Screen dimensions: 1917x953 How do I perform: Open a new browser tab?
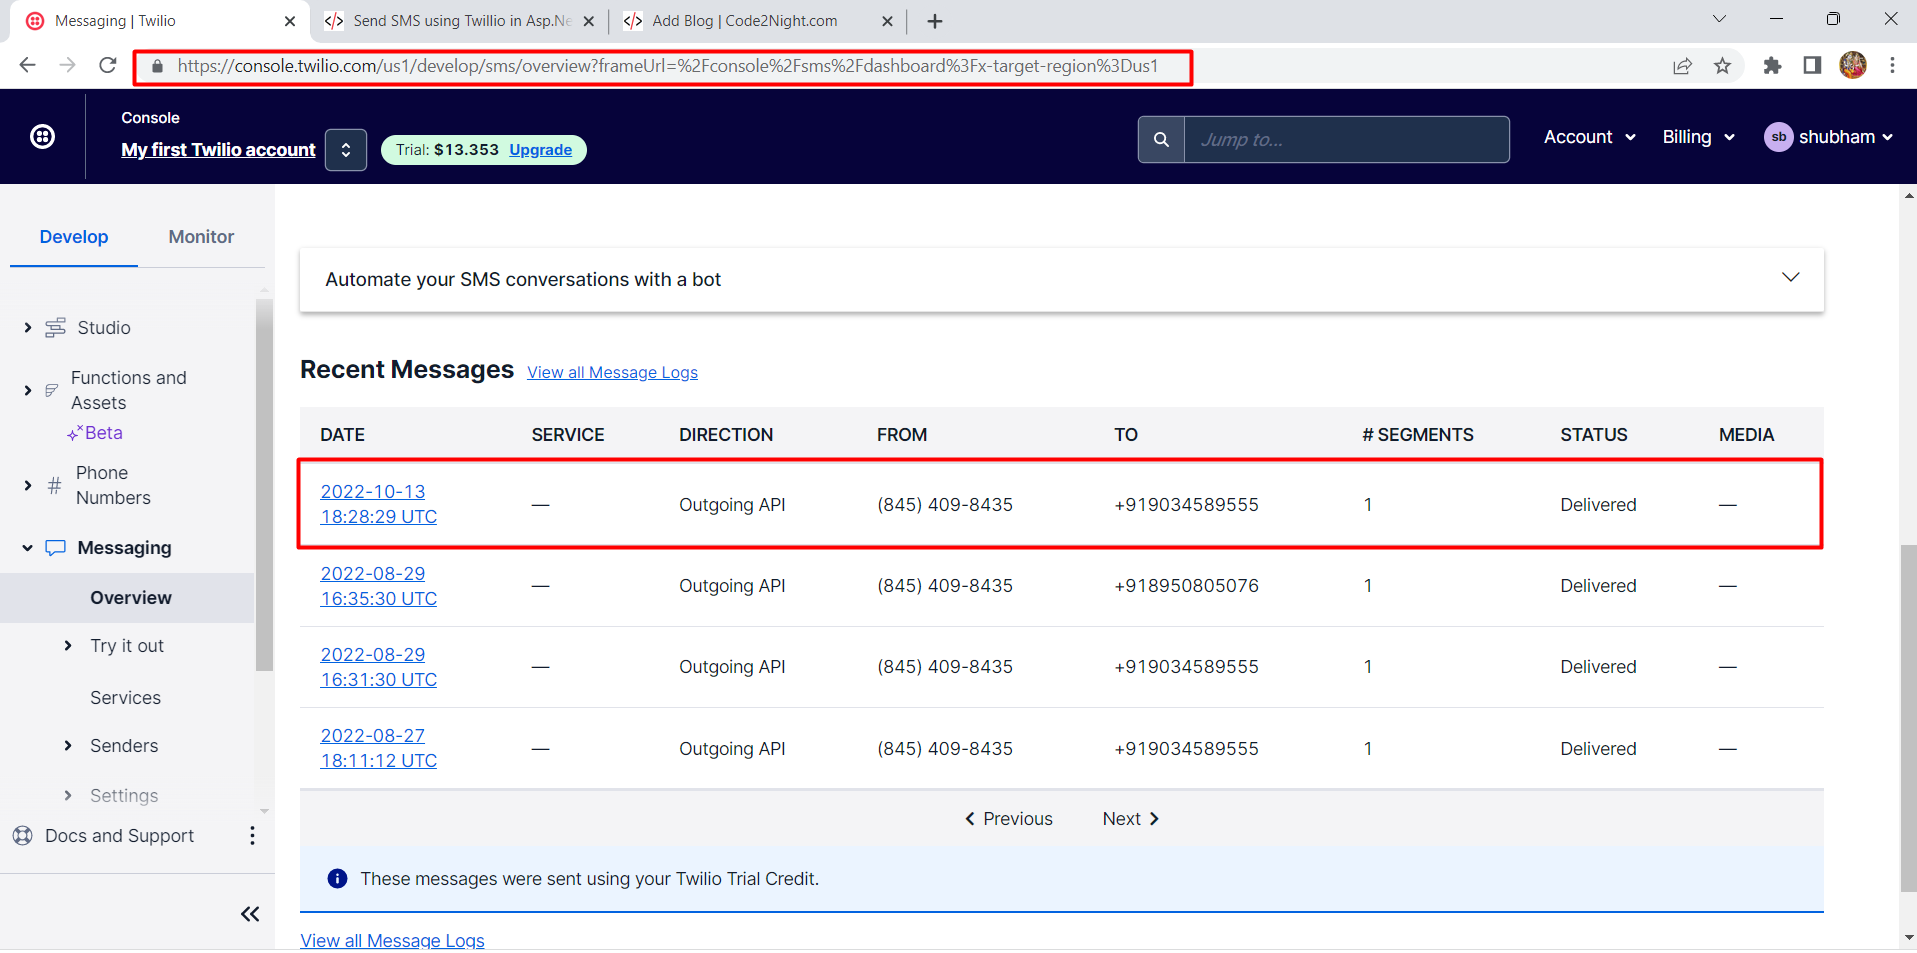pos(935,21)
